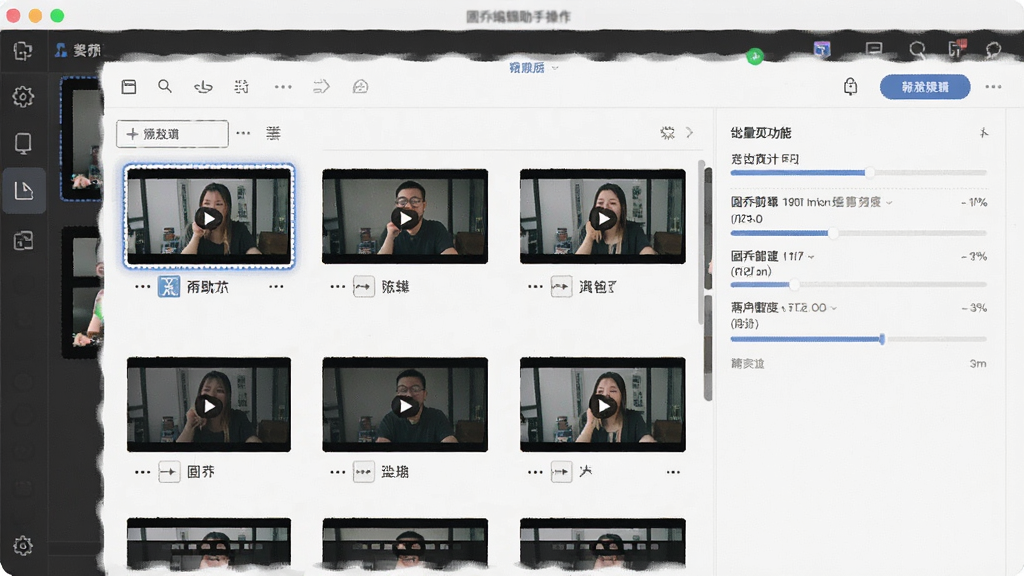The image size is (1024, 576).
Task: Select the stamp-shaped tool in the editor toolbar
Action: click(x=203, y=87)
